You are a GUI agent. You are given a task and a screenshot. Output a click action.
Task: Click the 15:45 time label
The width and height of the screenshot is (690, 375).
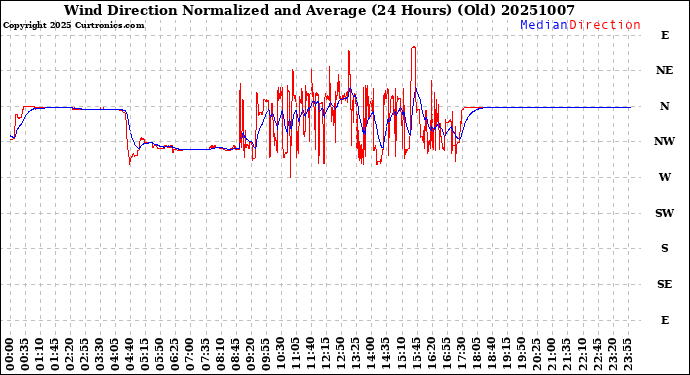click(416, 354)
